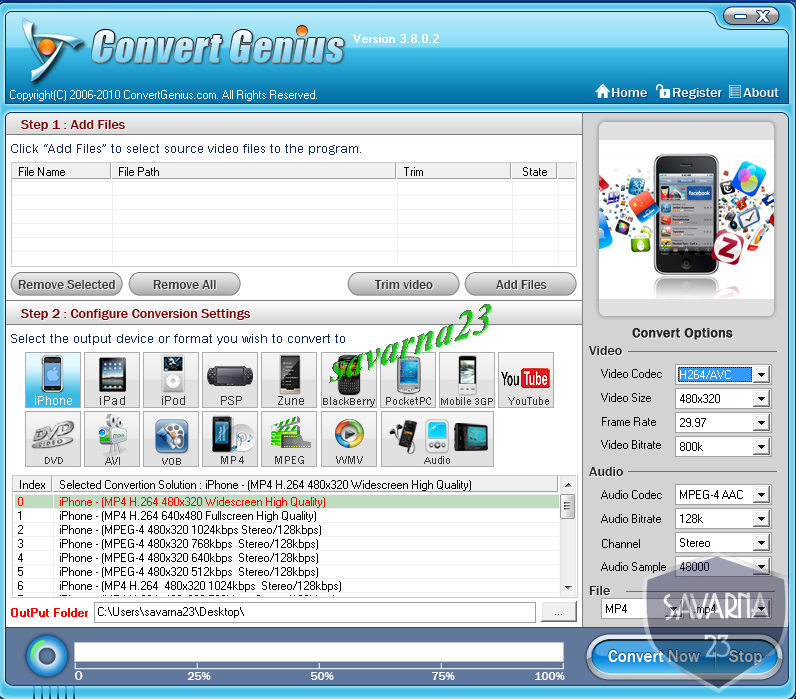This screenshot has height=699, width=796.
Task: Choose the MPEG format icon
Action: (x=289, y=439)
